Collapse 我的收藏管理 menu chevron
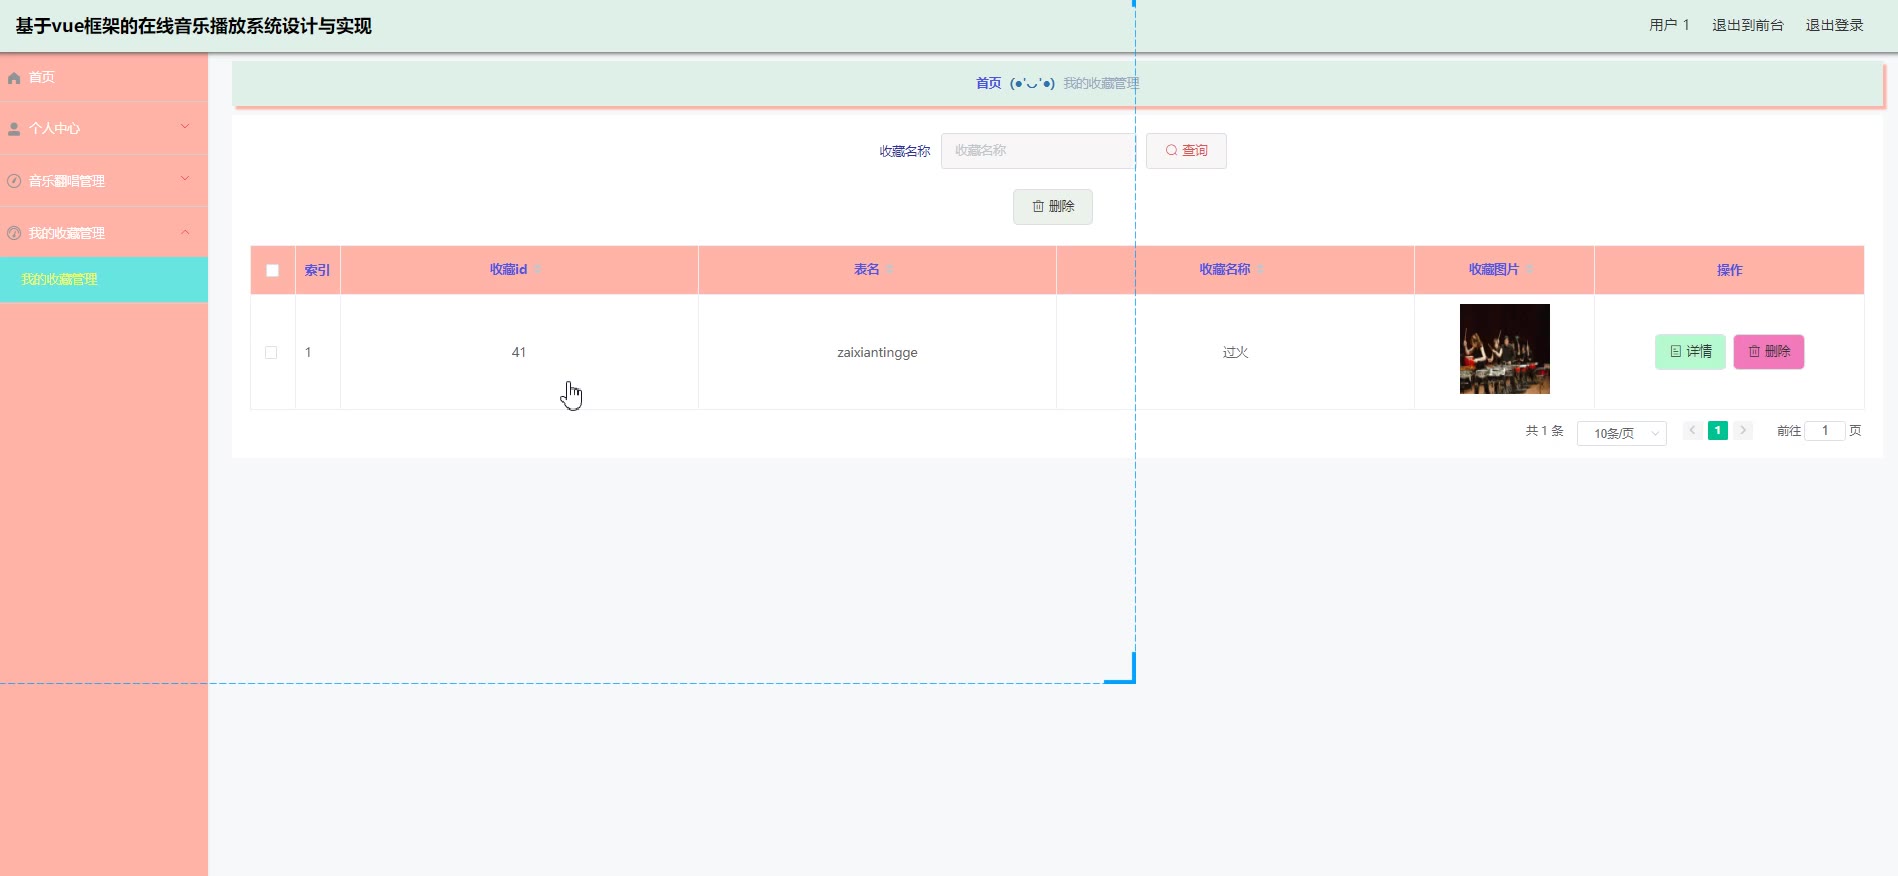1898x876 pixels. coord(185,232)
